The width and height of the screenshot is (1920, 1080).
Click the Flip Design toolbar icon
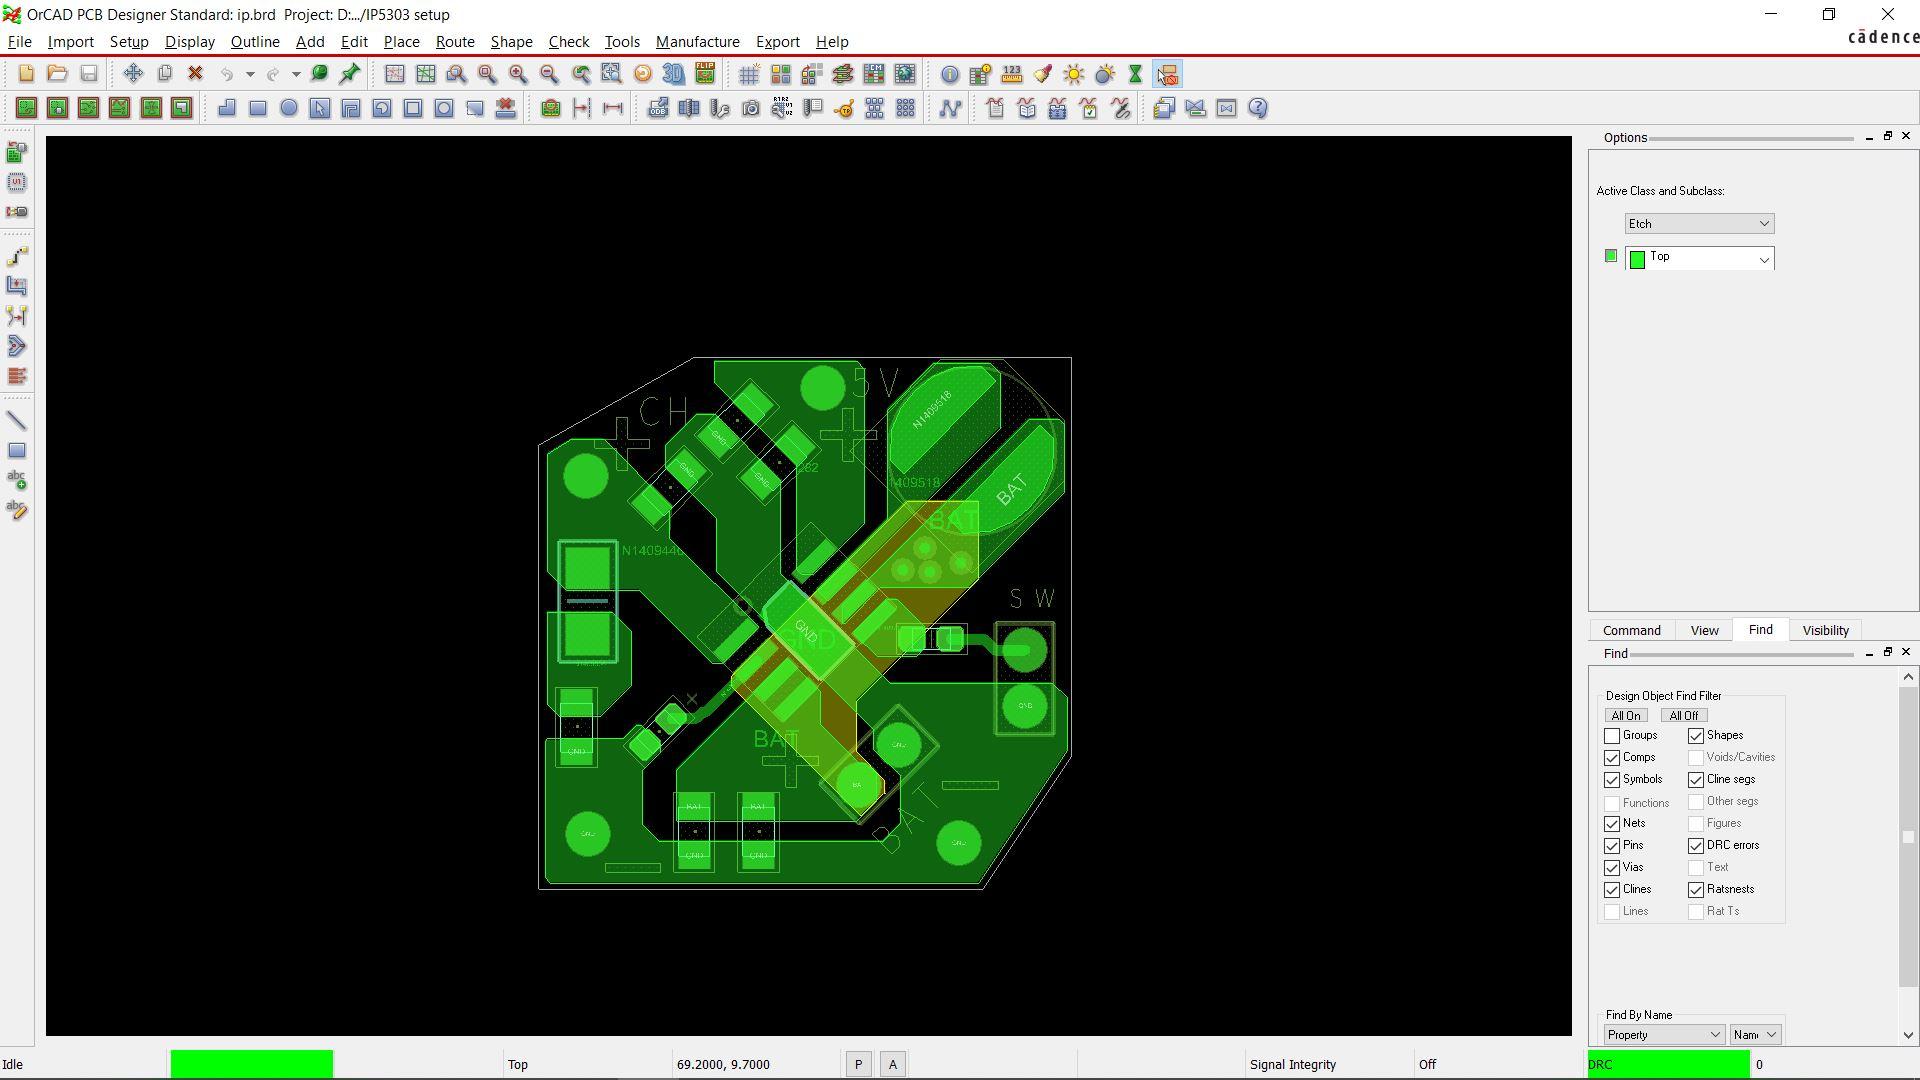(705, 75)
